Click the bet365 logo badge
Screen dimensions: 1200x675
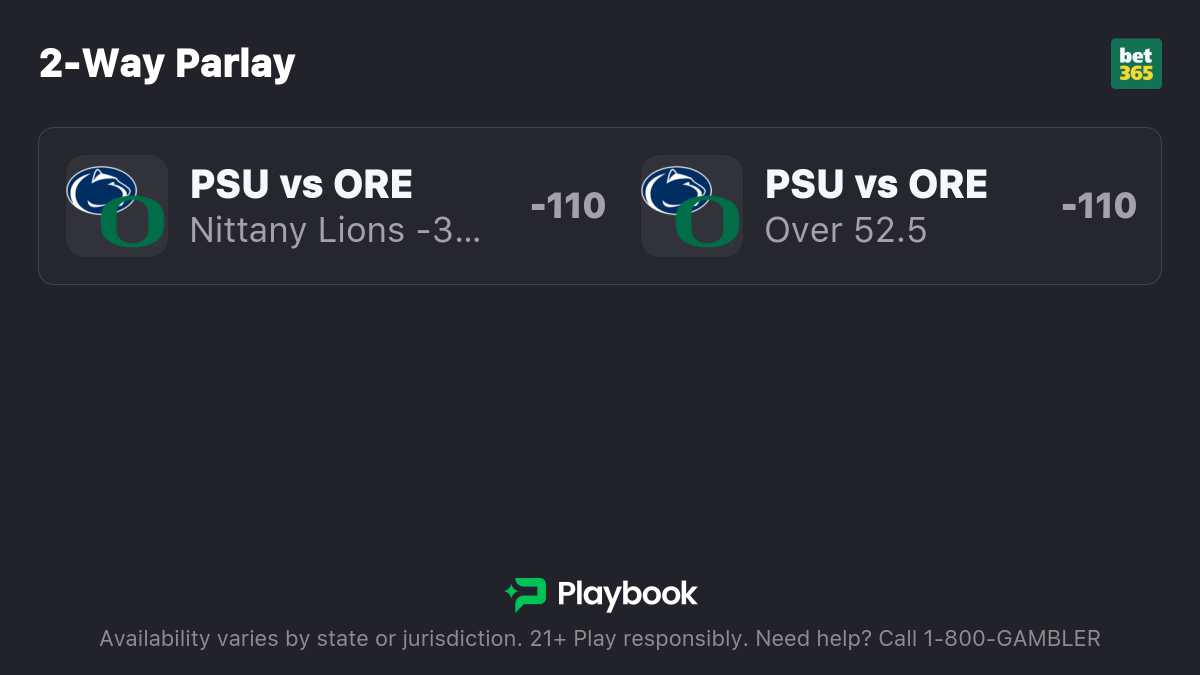point(1136,64)
